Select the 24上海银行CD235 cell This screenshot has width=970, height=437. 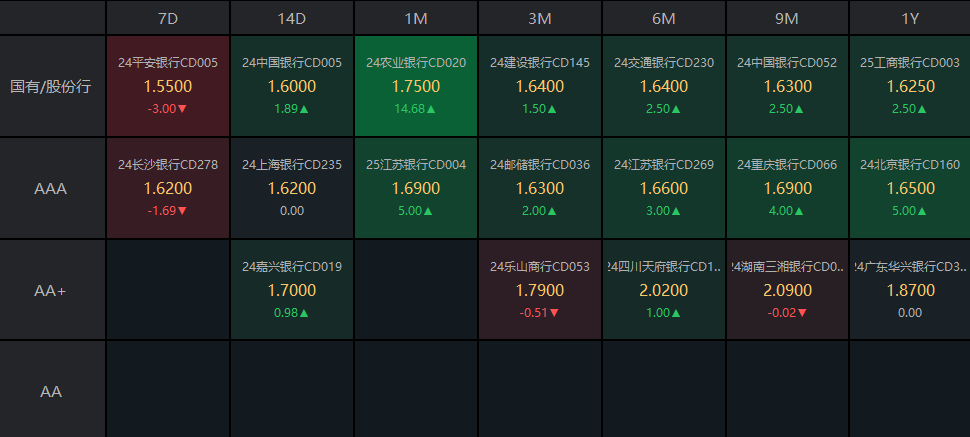tap(292, 188)
